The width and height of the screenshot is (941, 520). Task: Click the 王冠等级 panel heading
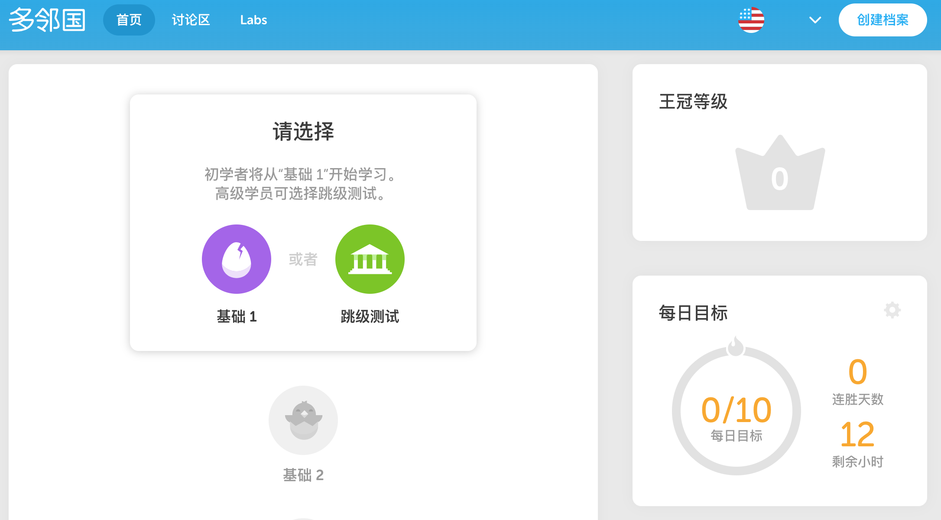coord(693,101)
